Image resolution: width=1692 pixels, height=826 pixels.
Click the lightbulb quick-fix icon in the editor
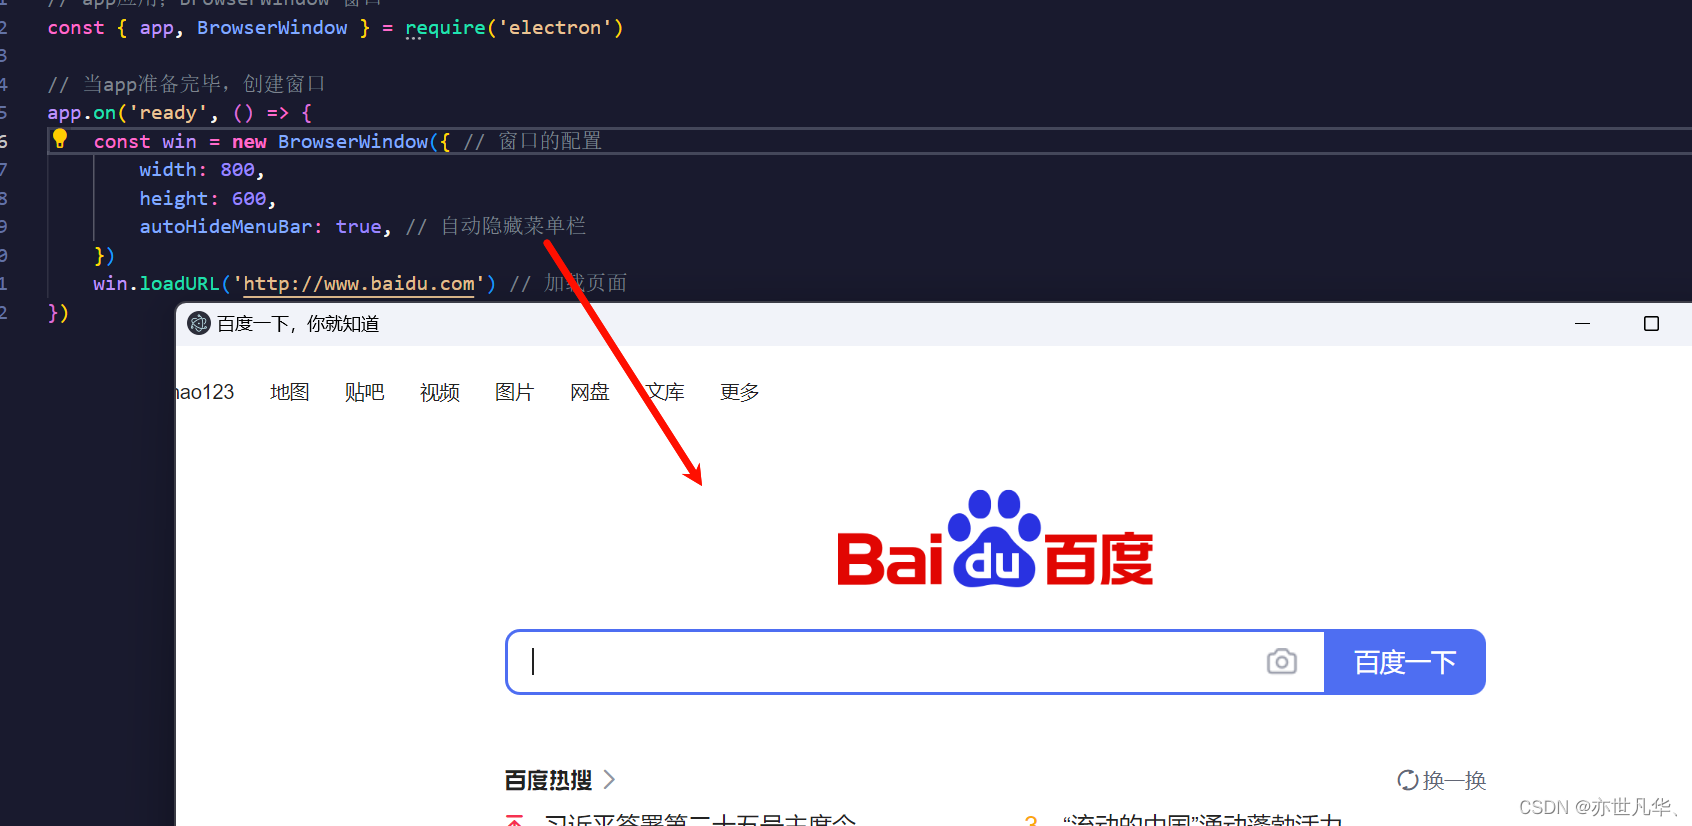pyautogui.click(x=60, y=139)
